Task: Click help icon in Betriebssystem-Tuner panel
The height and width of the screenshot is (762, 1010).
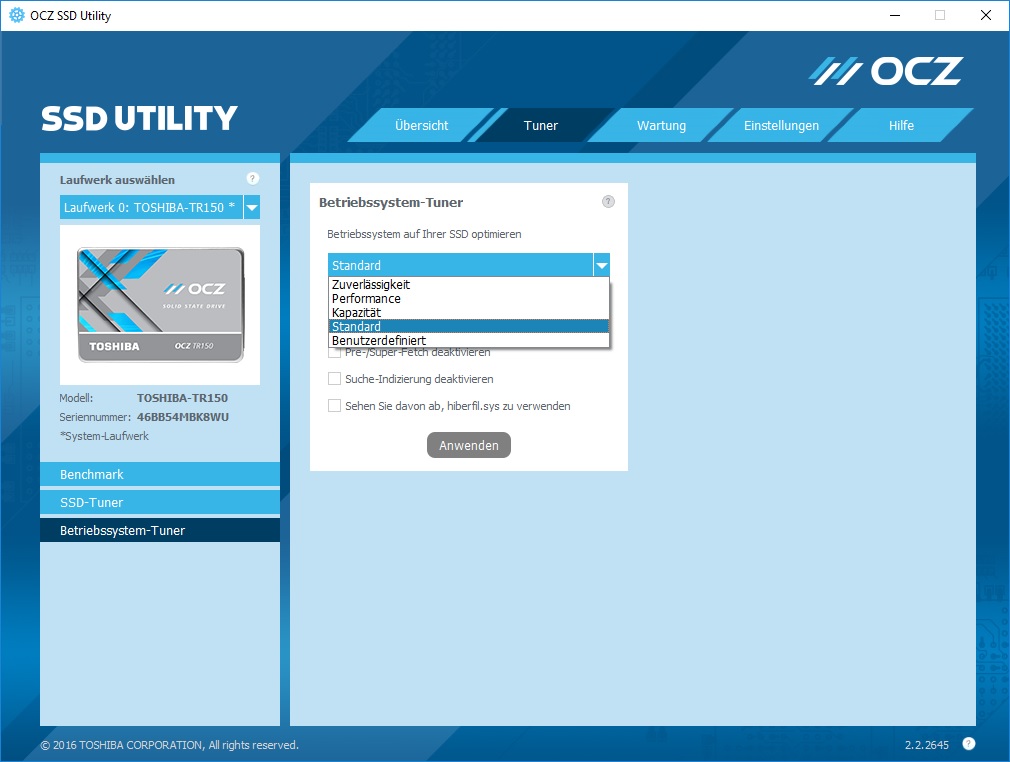Action: pos(608,202)
